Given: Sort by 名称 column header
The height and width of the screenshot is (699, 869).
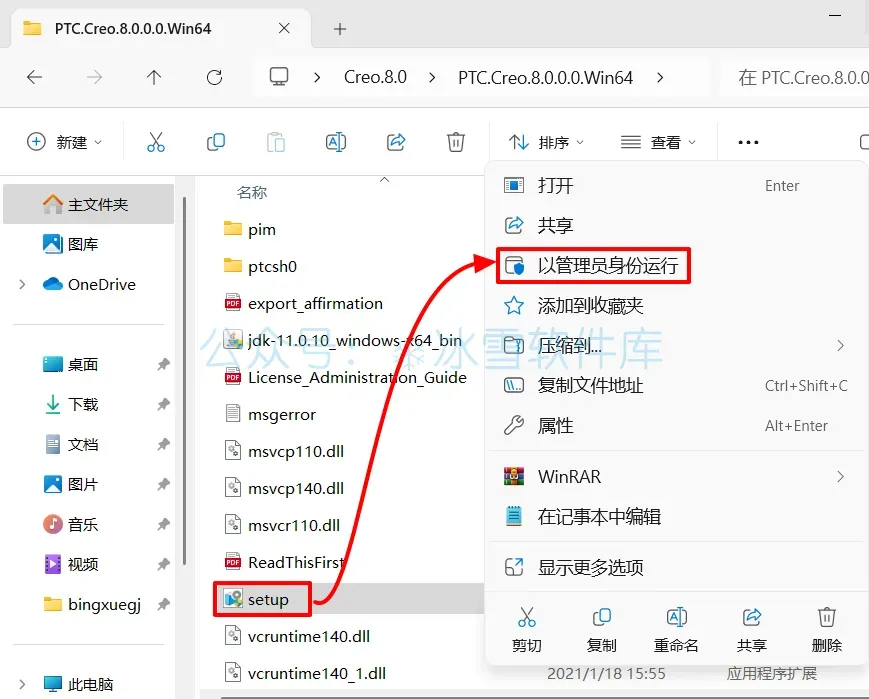Looking at the screenshot, I should click(252, 192).
